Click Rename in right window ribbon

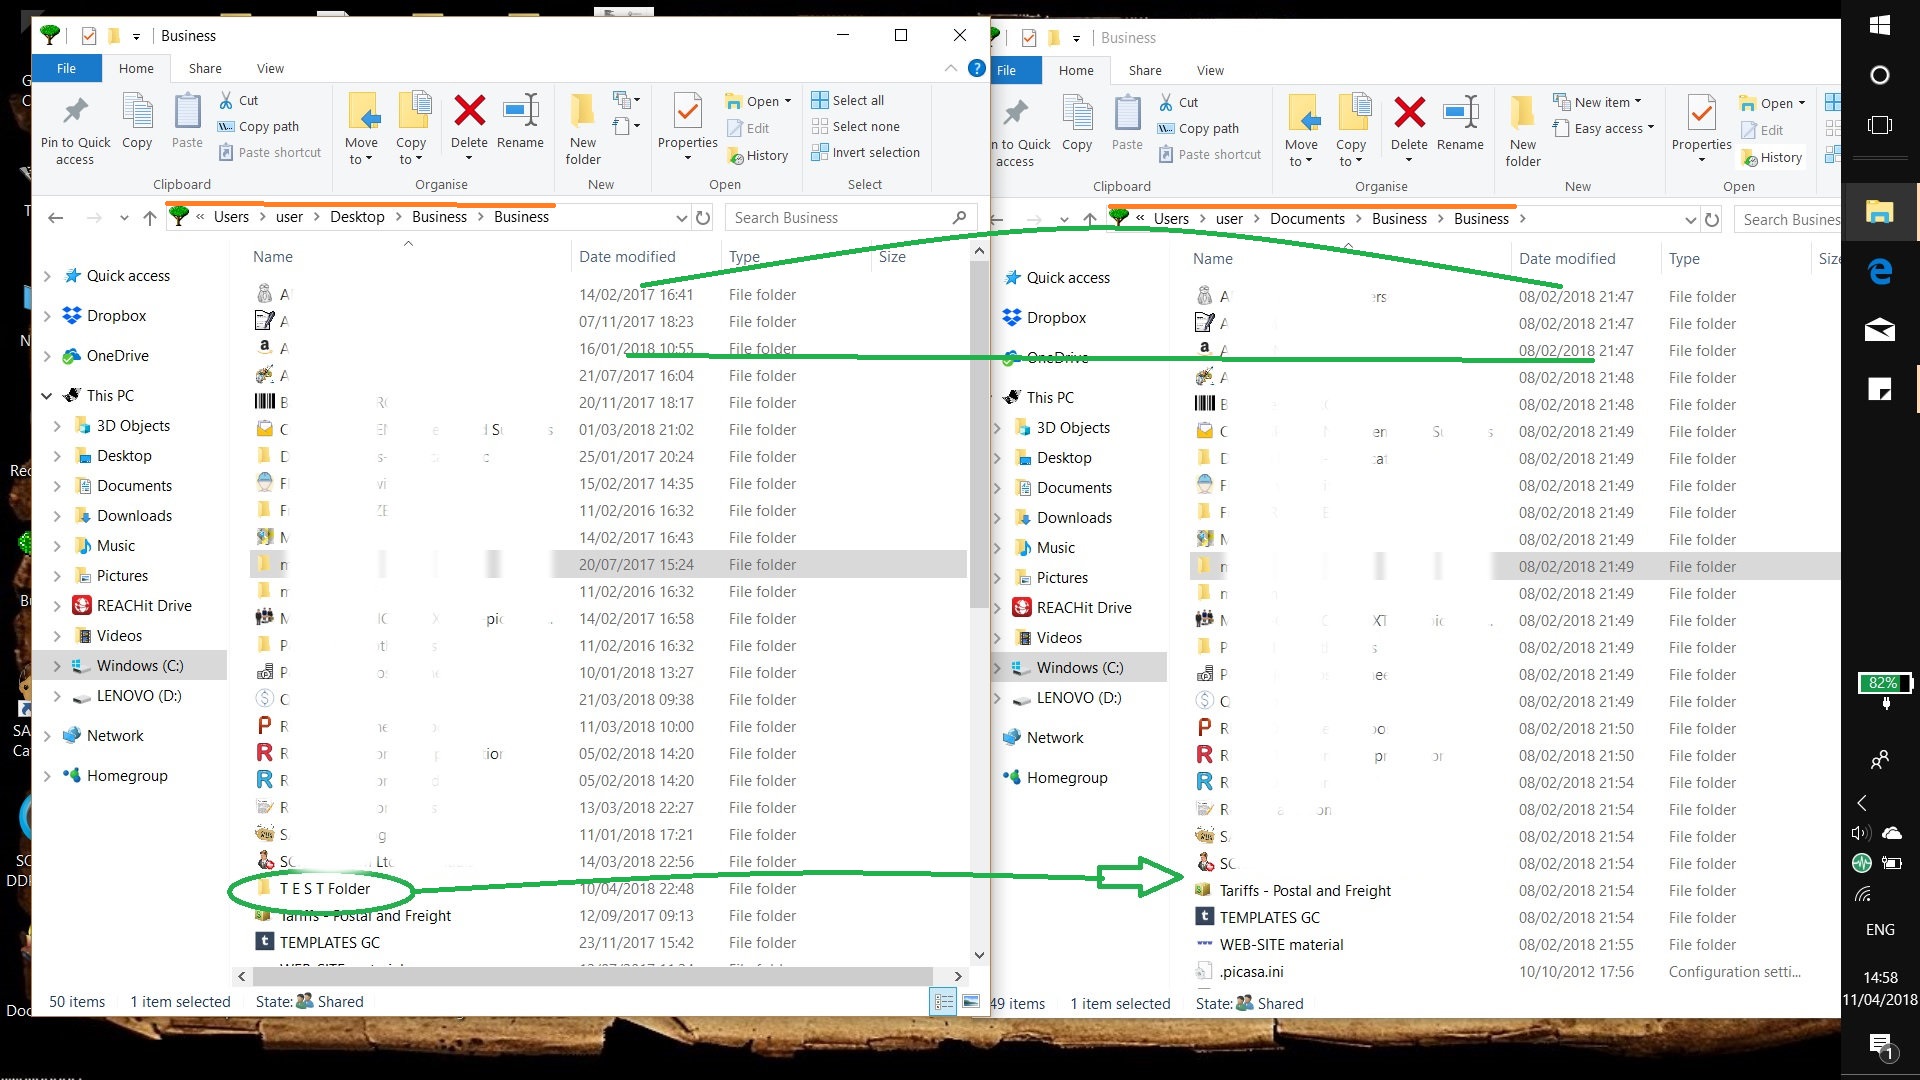(1460, 122)
